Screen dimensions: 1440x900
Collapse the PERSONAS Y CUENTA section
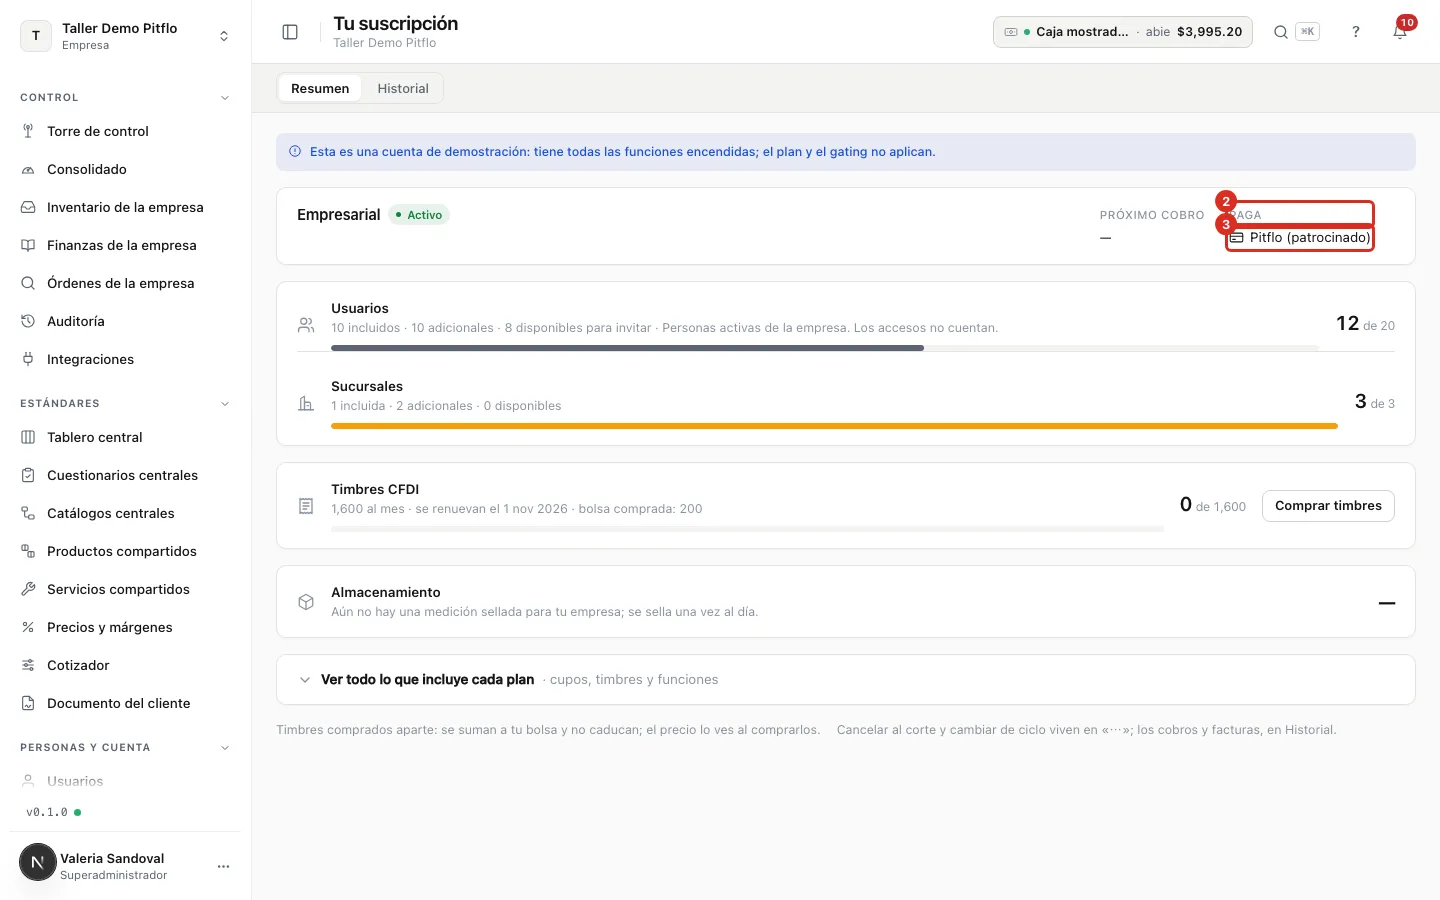225,748
